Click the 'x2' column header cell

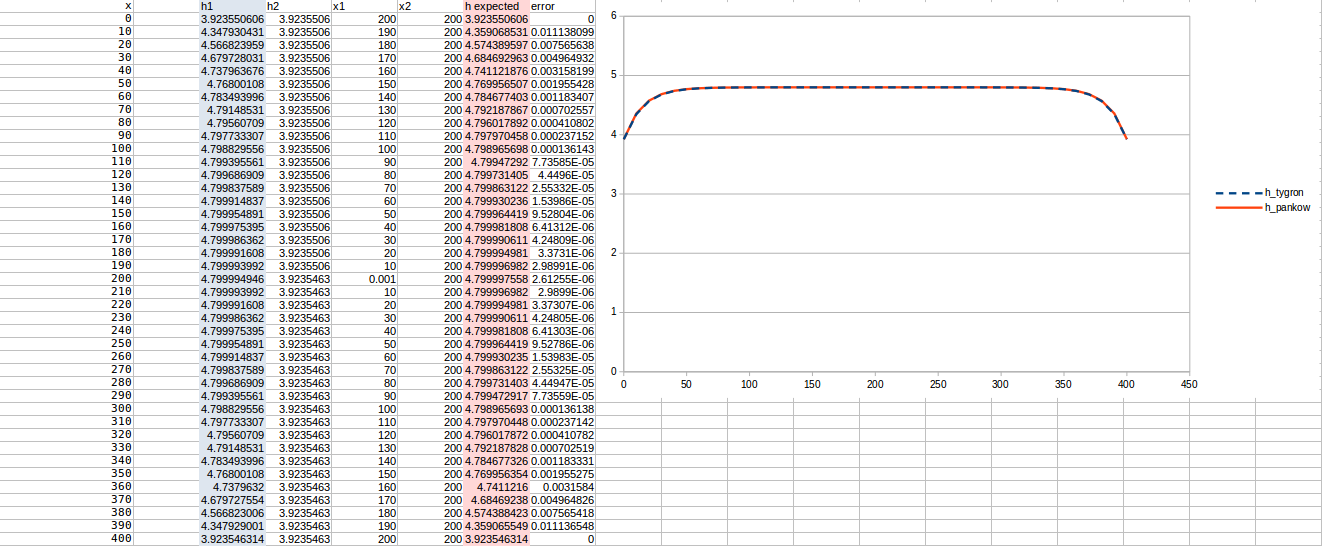point(430,6)
